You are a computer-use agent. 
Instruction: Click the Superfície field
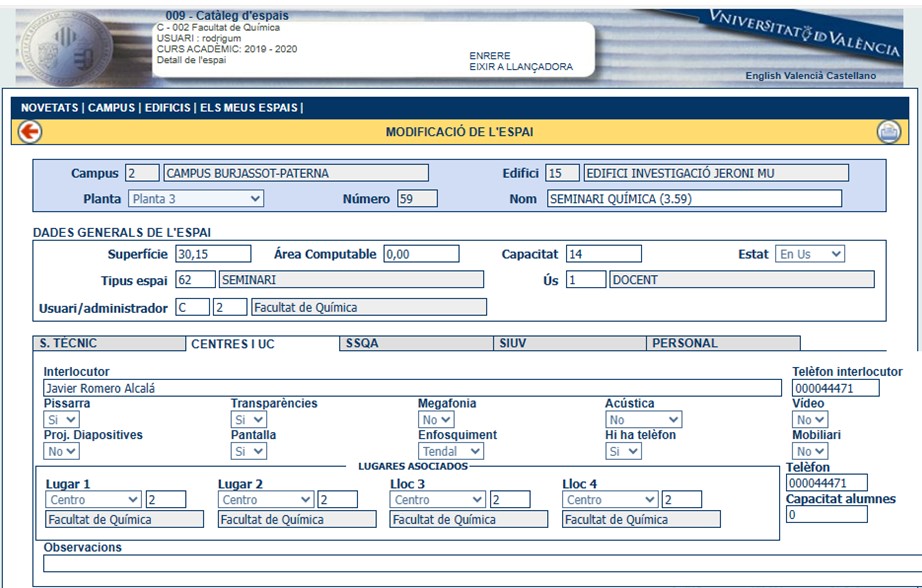point(213,254)
